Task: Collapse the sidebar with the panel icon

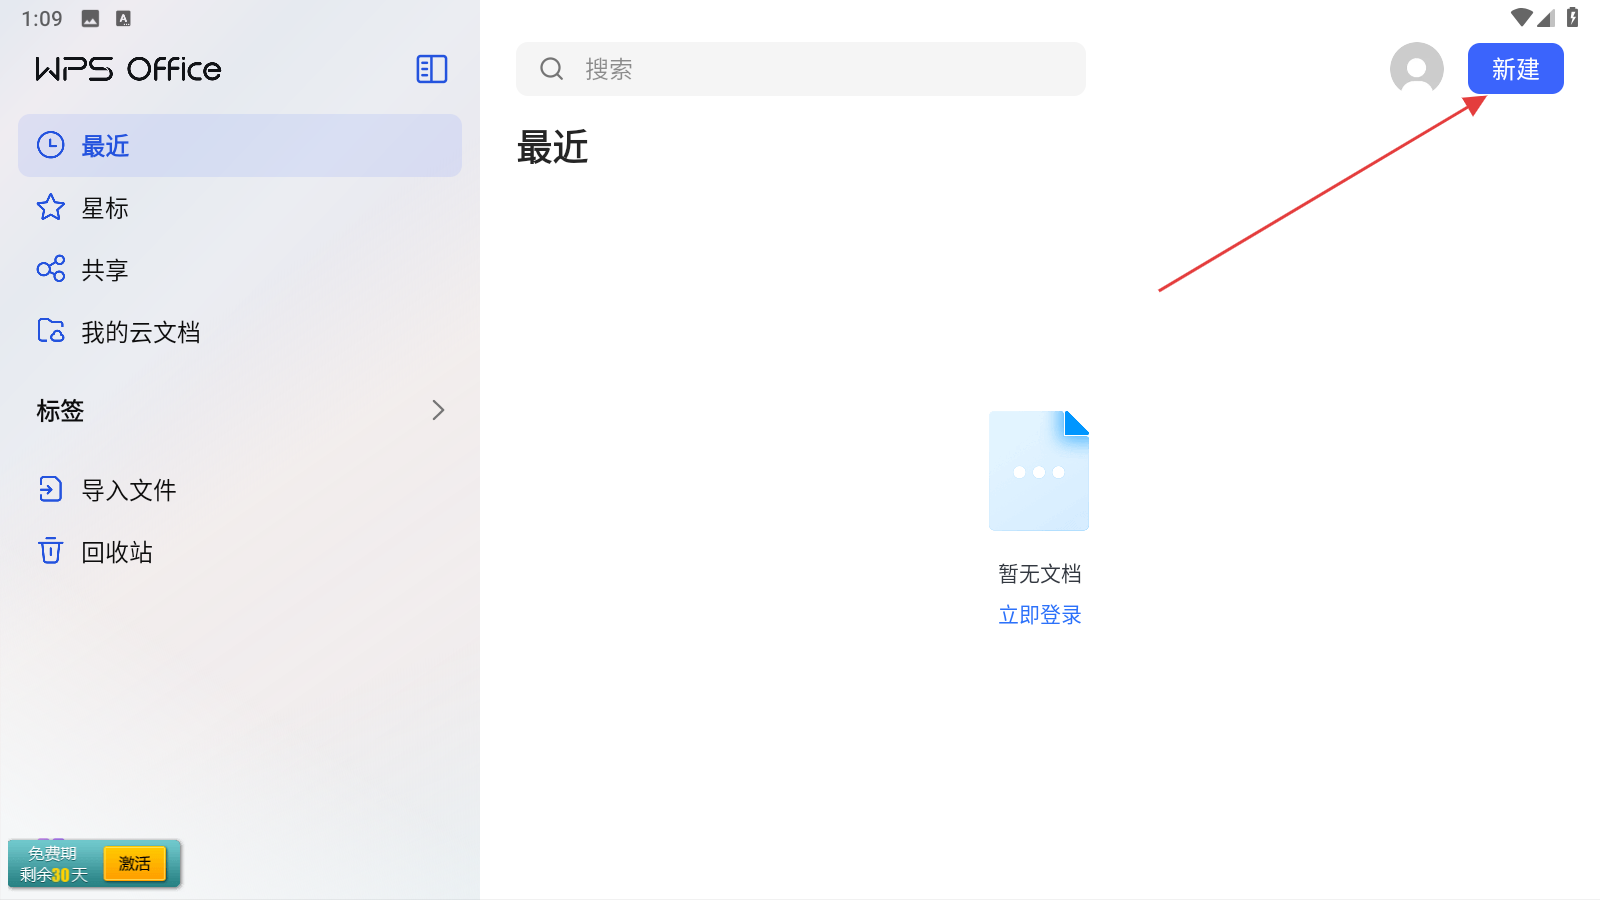Action: click(432, 69)
